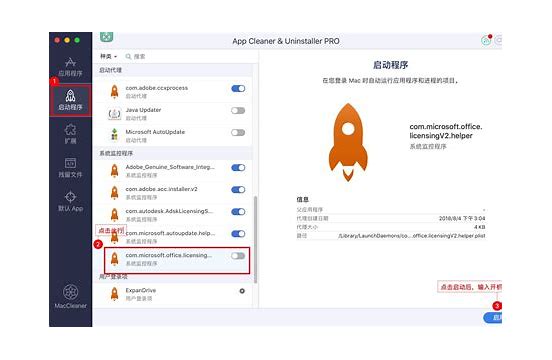Turn off Adobe_Genuine_Software_Integ daemon toggle
Image resolution: width=552 pixels, height=360 pixels.
[x=238, y=168]
